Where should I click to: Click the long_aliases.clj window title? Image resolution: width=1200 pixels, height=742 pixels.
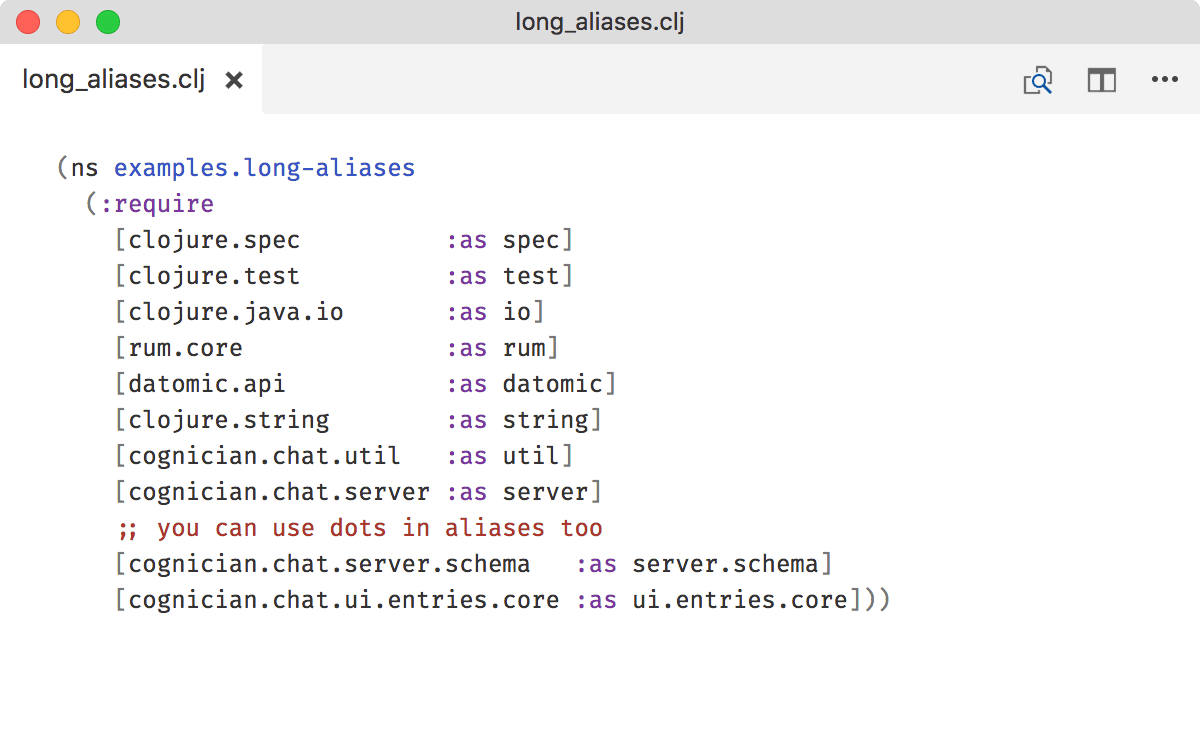599,22
